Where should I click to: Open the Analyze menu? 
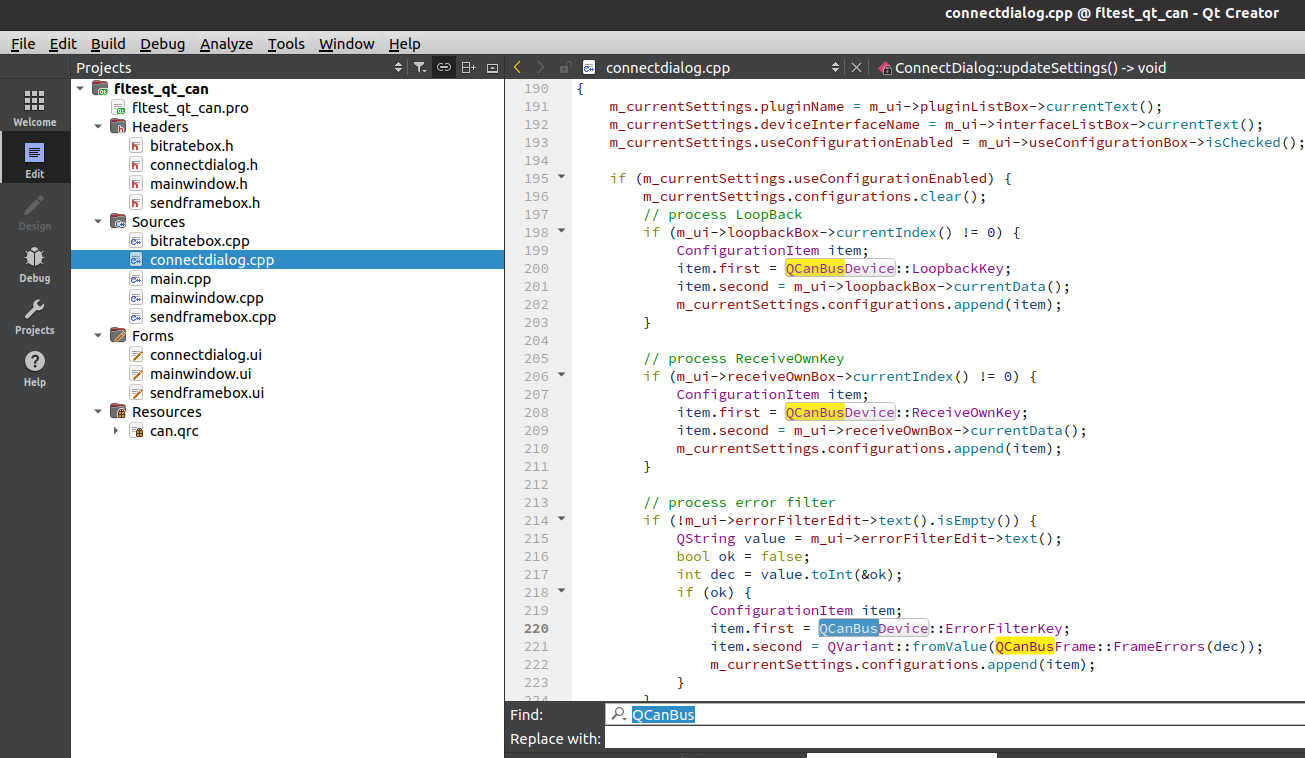226,44
